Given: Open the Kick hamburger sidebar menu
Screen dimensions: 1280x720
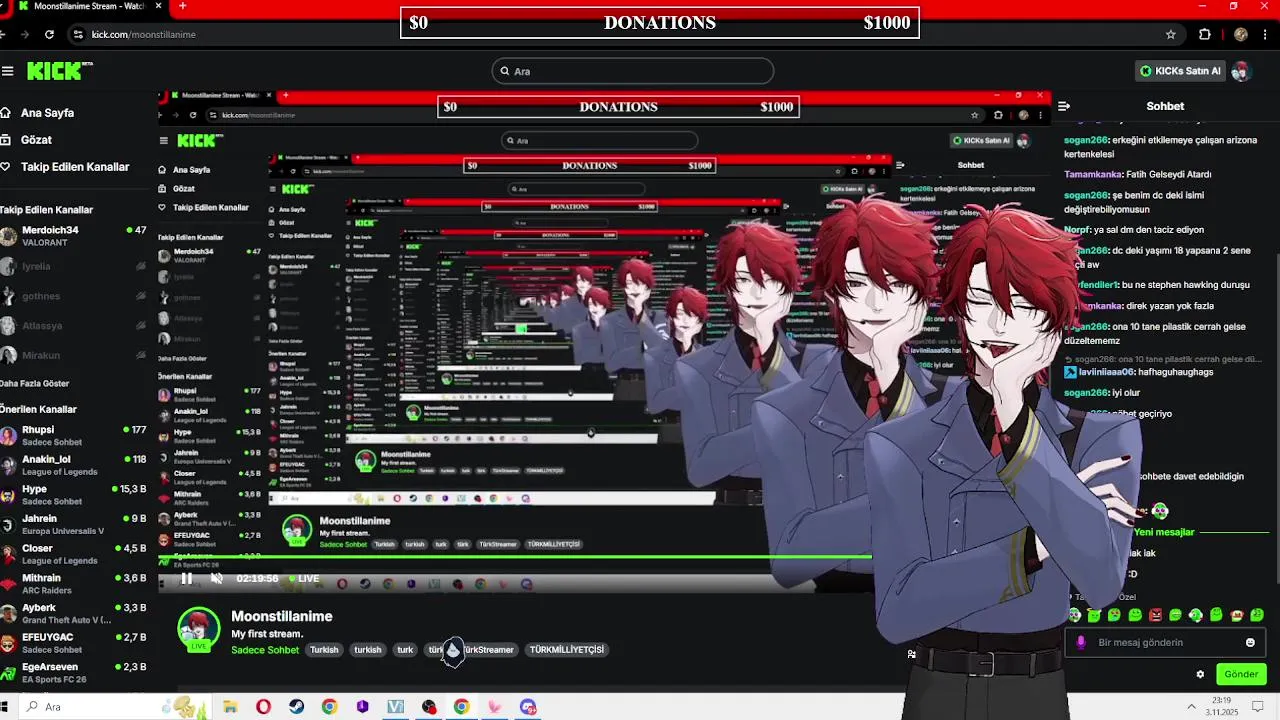Looking at the screenshot, I should point(8,71).
